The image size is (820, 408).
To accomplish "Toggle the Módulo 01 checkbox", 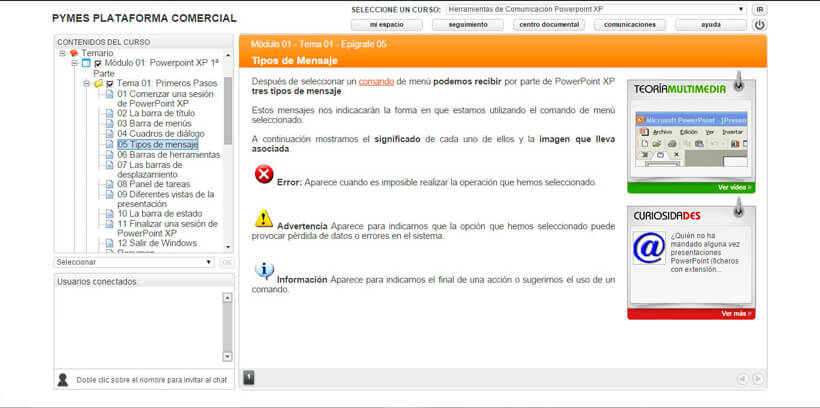I will [x=98, y=63].
